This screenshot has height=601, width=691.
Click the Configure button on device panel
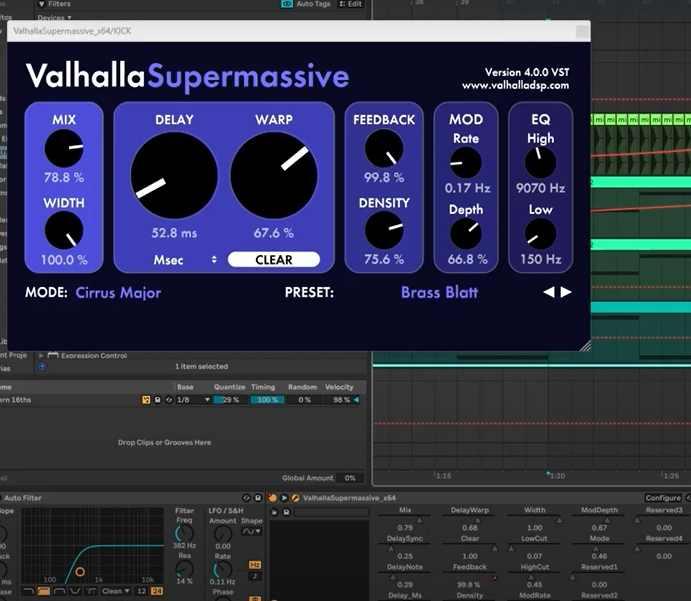(x=663, y=498)
